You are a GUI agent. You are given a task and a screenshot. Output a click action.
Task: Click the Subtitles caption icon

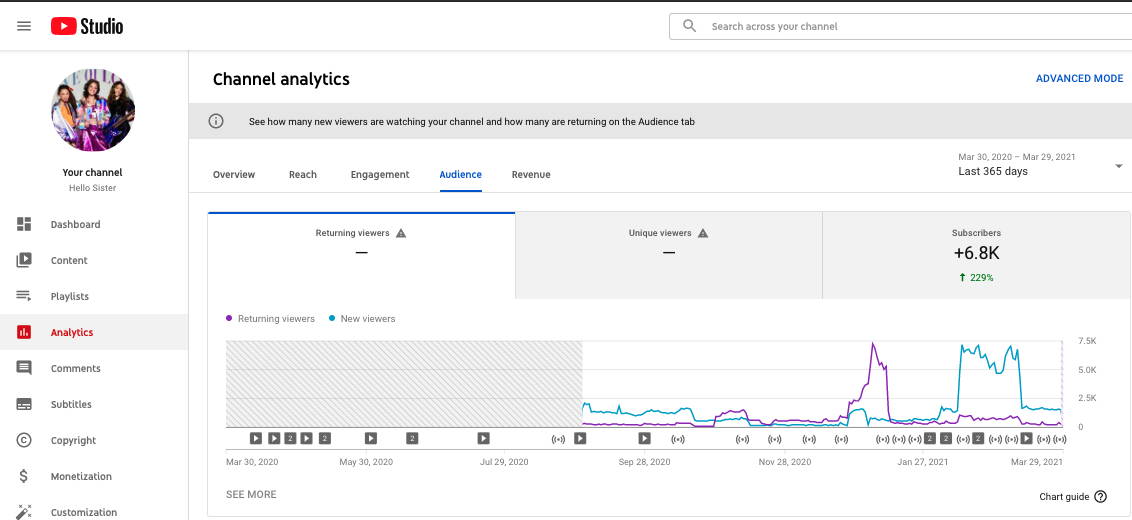(x=24, y=404)
